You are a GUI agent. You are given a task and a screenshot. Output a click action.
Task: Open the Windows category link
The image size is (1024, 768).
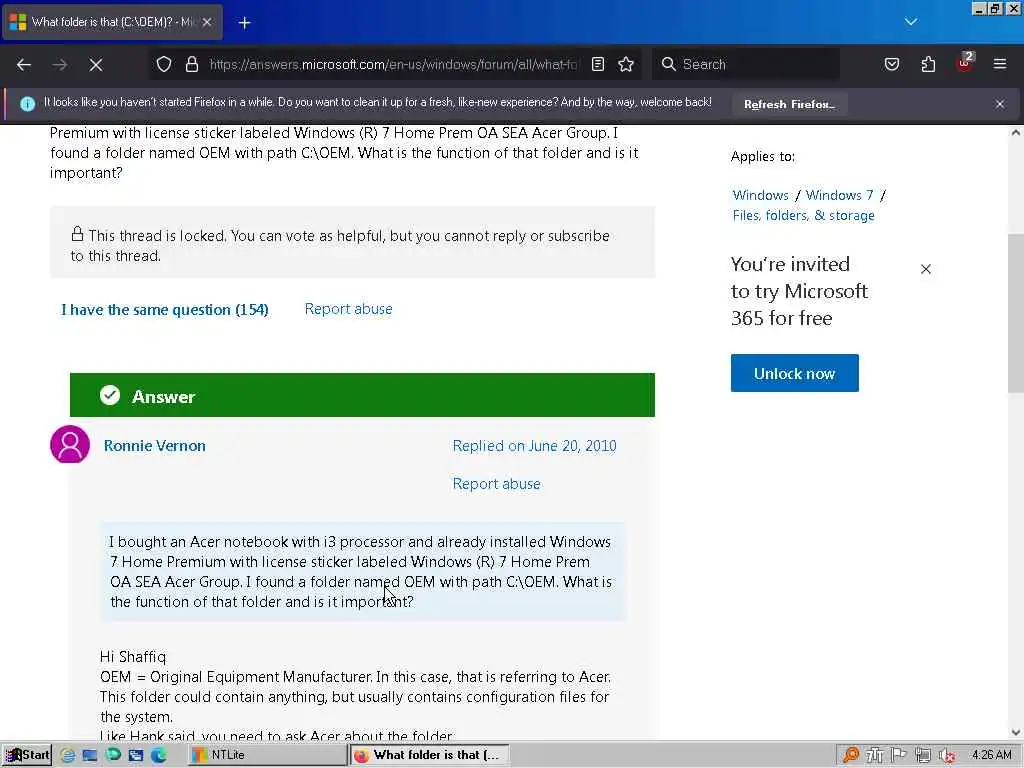760,195
